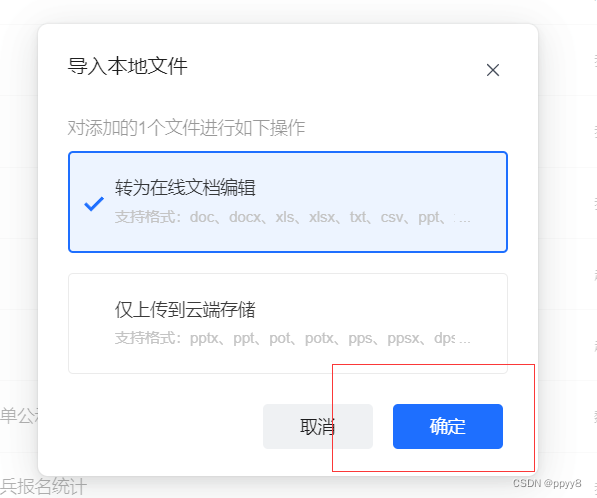
Task: Click the 单公 item behind the dialog
Action: (19, 415)
